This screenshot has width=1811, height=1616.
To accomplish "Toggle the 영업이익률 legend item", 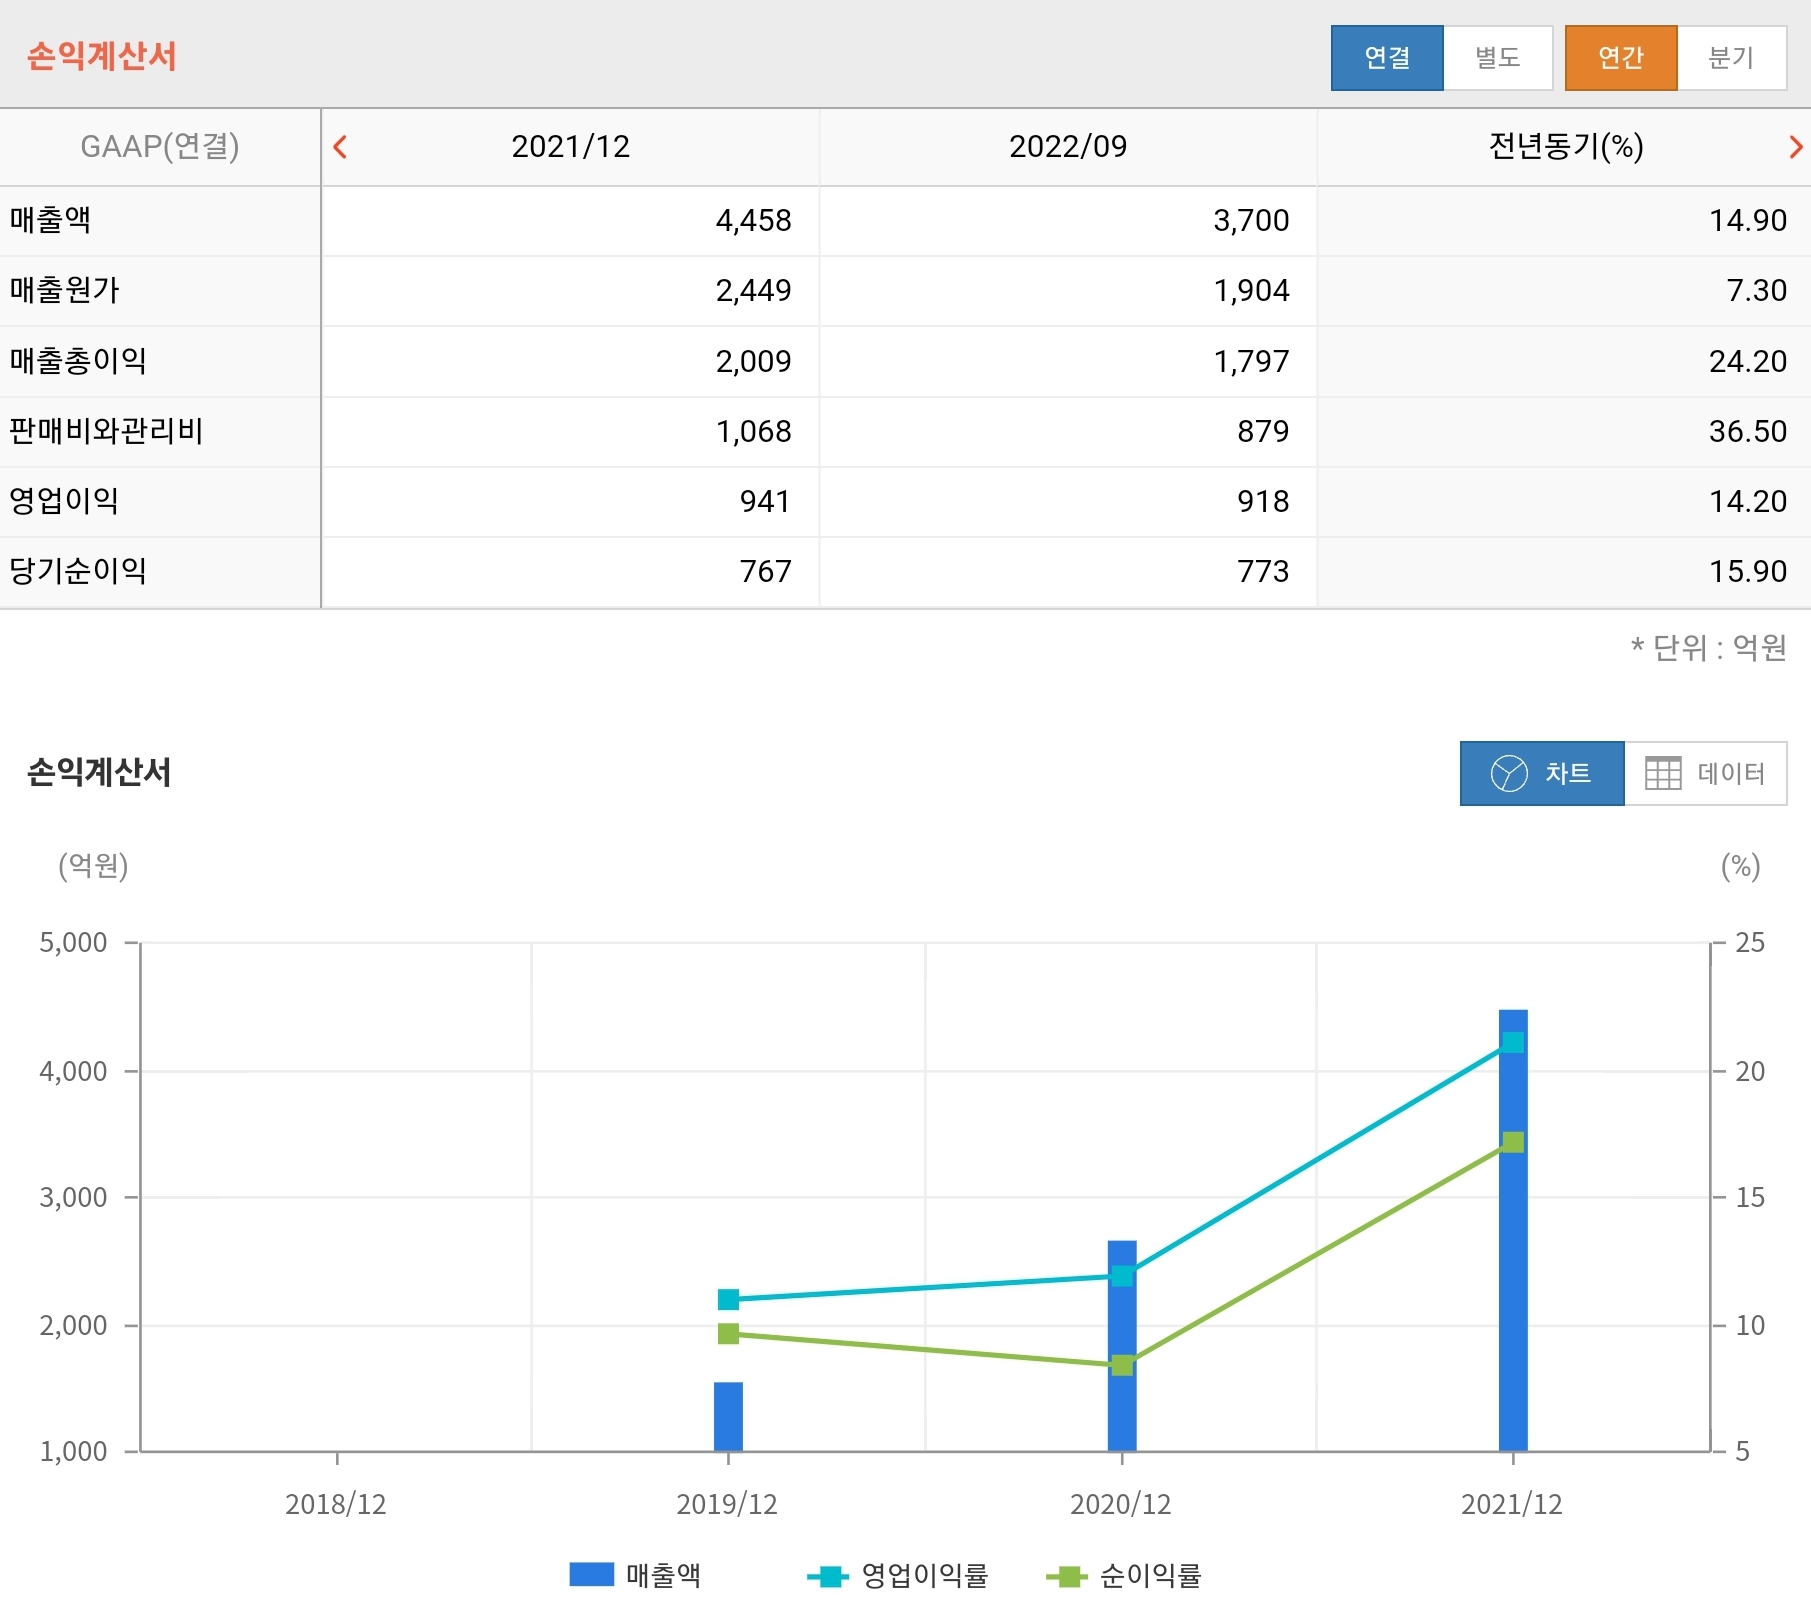I will click(x=897, y=1575).
